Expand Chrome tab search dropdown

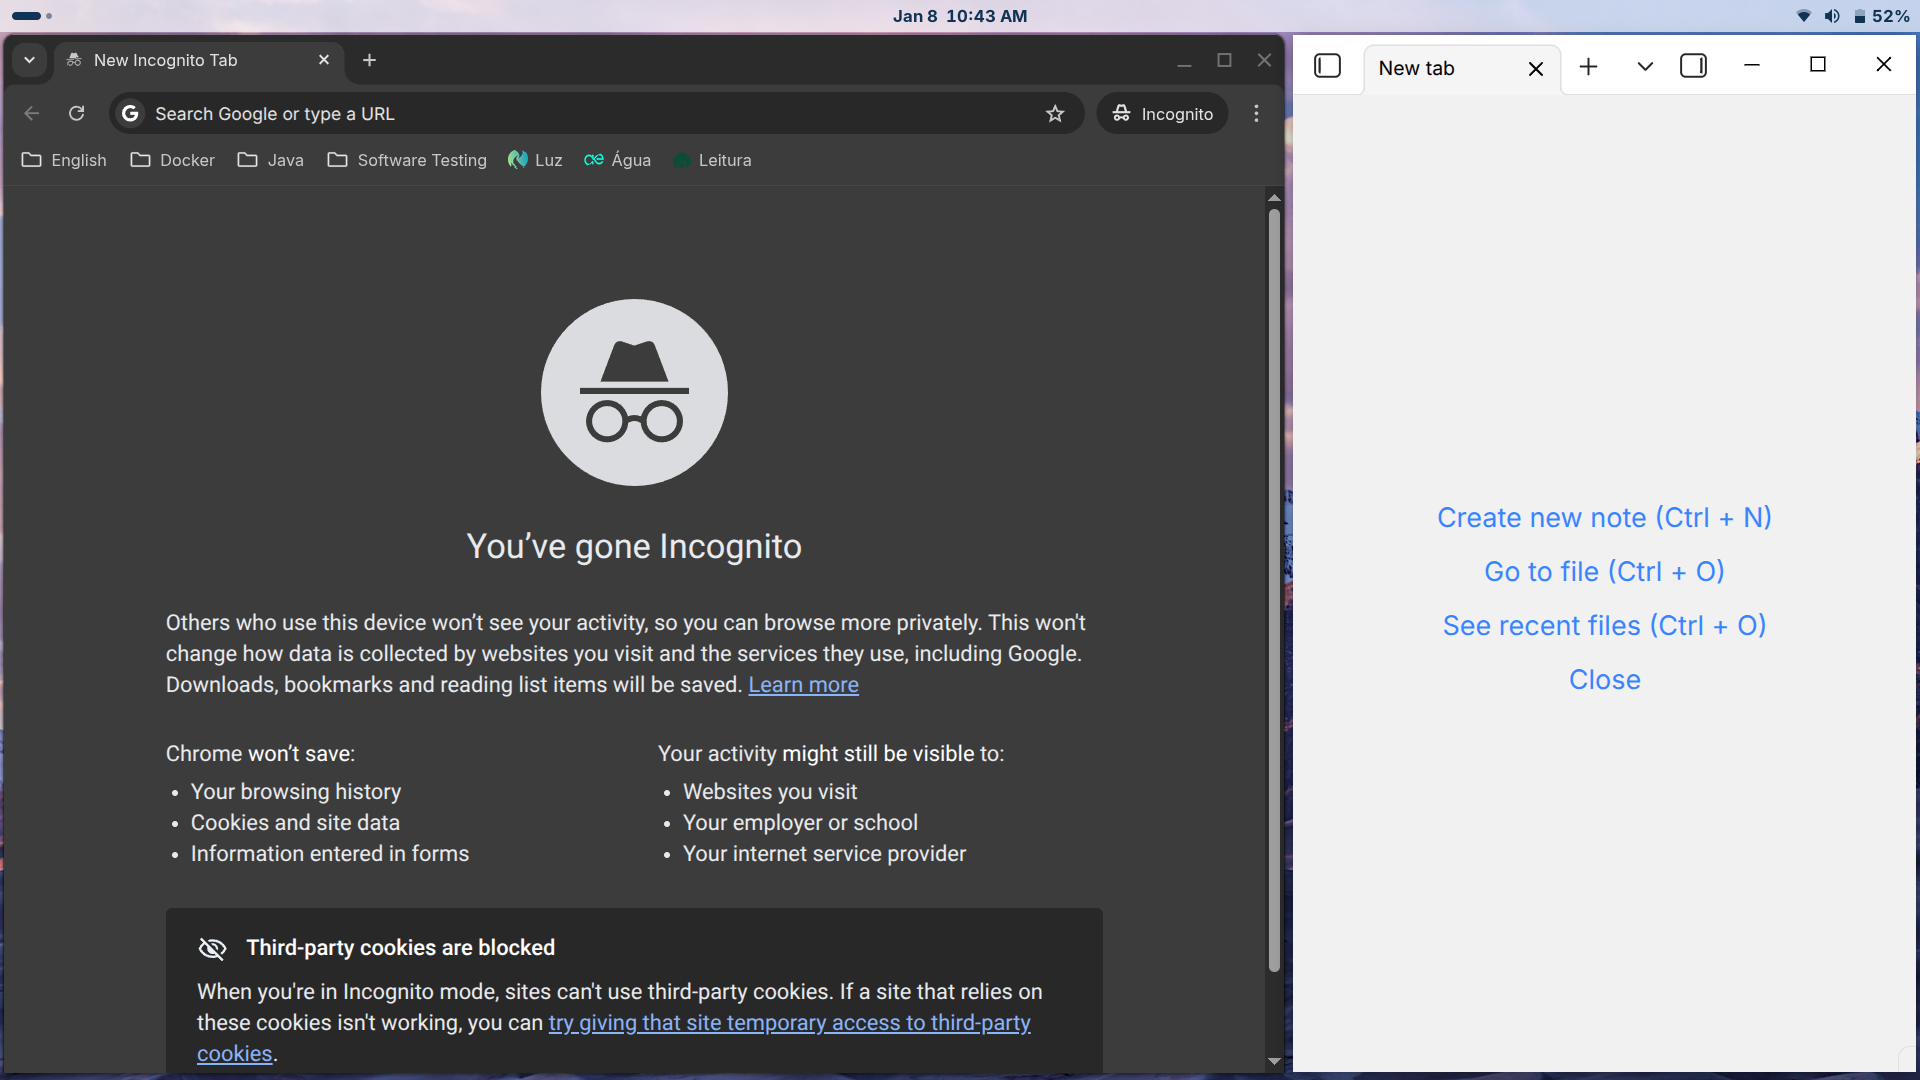pos(29,60)
